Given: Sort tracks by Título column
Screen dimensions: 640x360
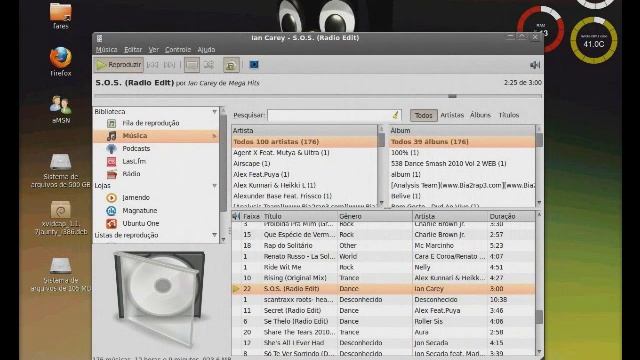Looking at the screenshot, I should coord(300,216).
